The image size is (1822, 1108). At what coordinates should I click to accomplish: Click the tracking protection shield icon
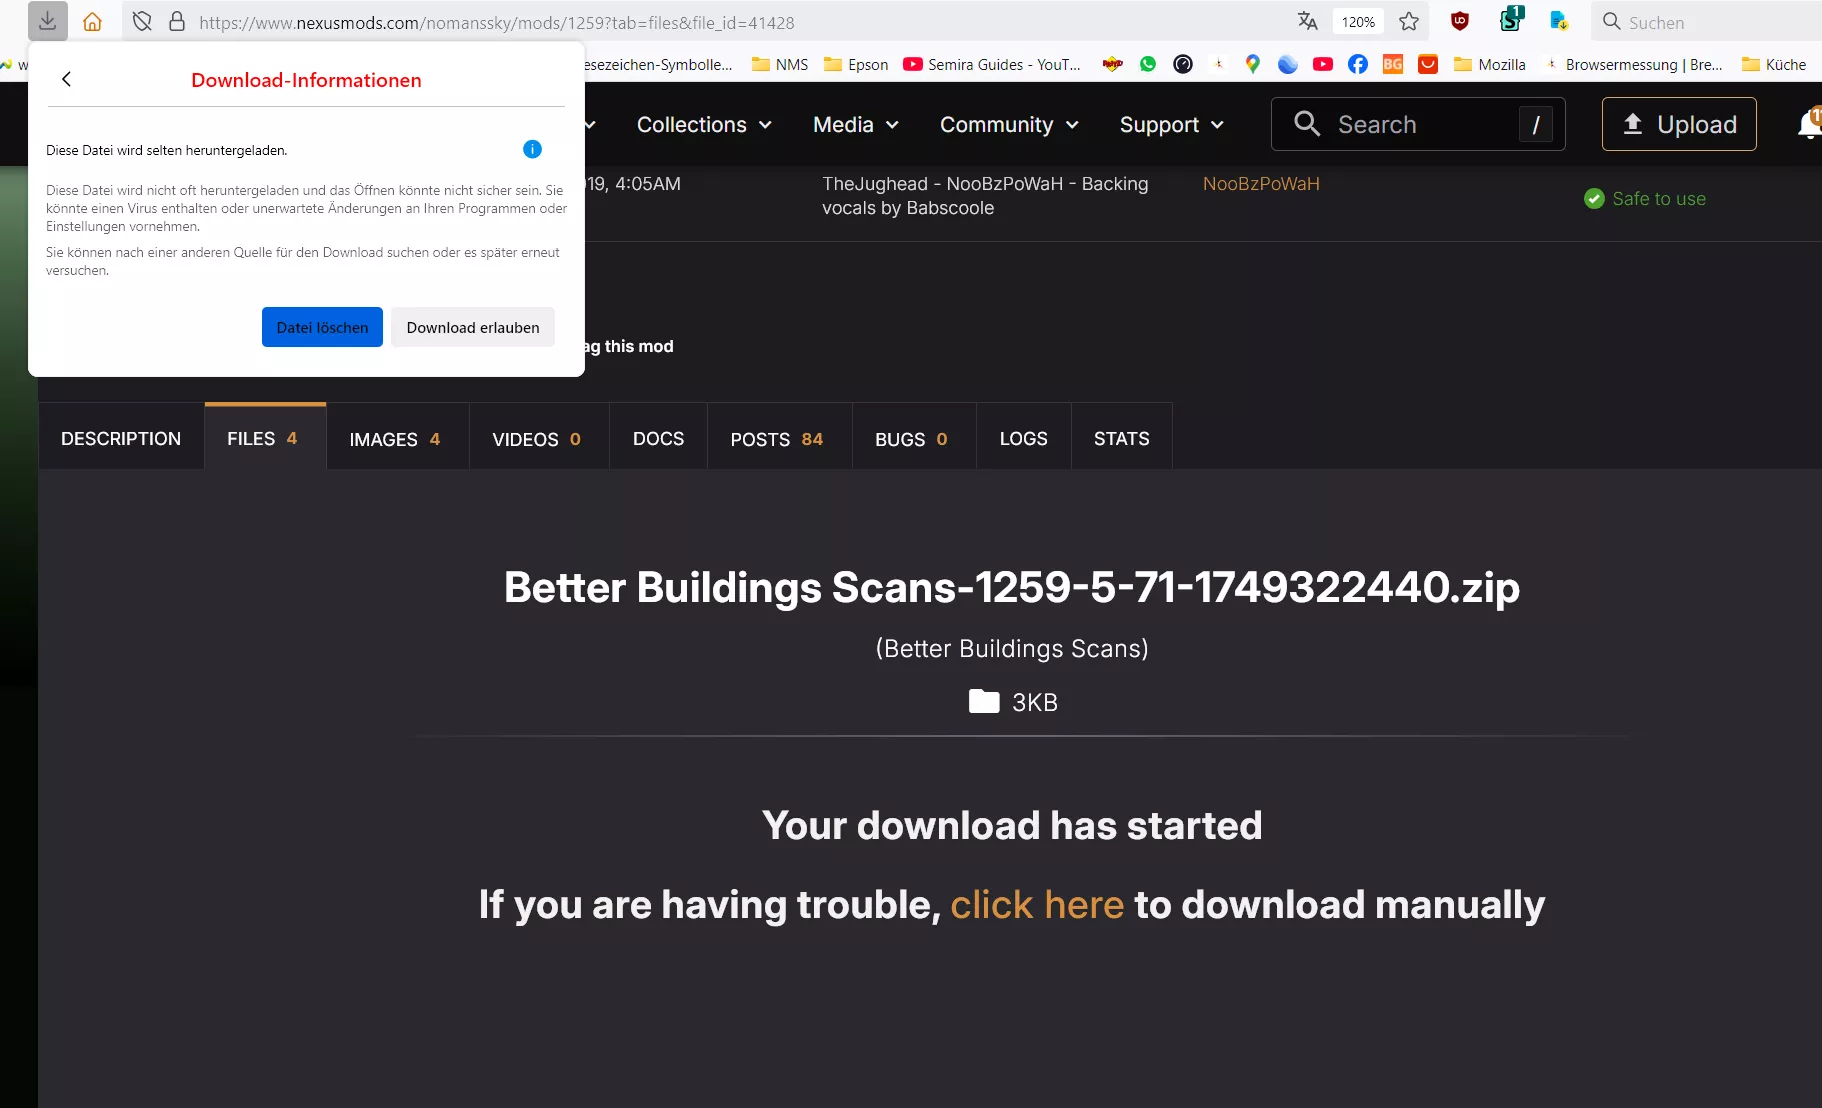click(142, 21)
